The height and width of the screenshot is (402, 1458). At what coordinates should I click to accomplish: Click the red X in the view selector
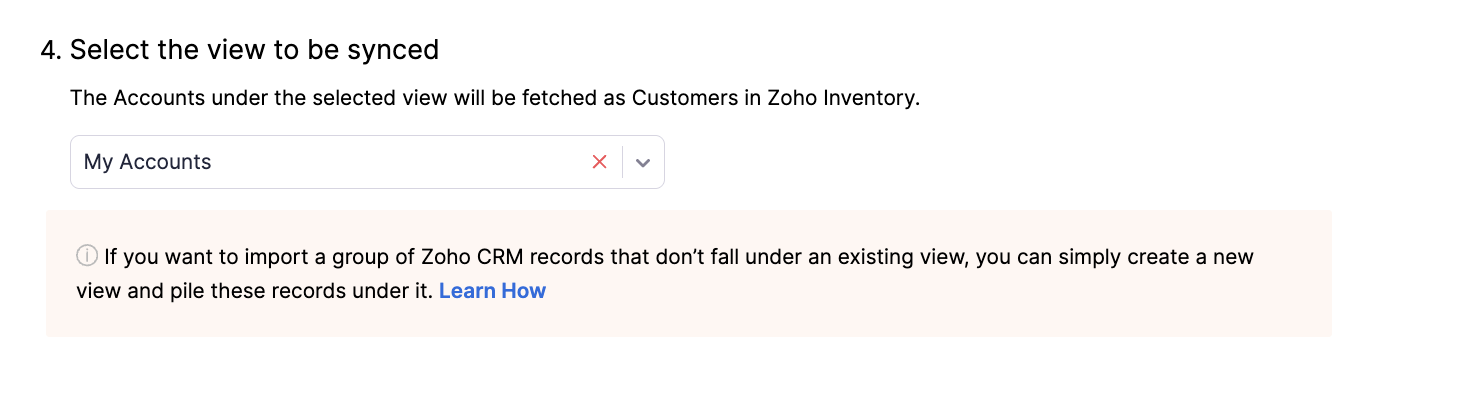(599, 162)
